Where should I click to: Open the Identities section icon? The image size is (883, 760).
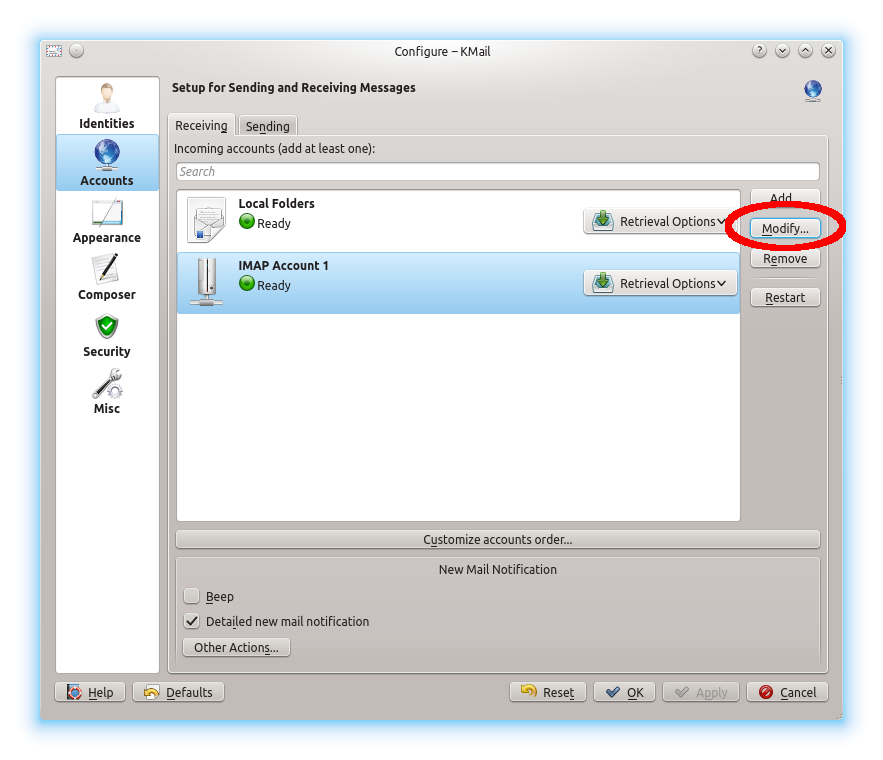[106, 99]
